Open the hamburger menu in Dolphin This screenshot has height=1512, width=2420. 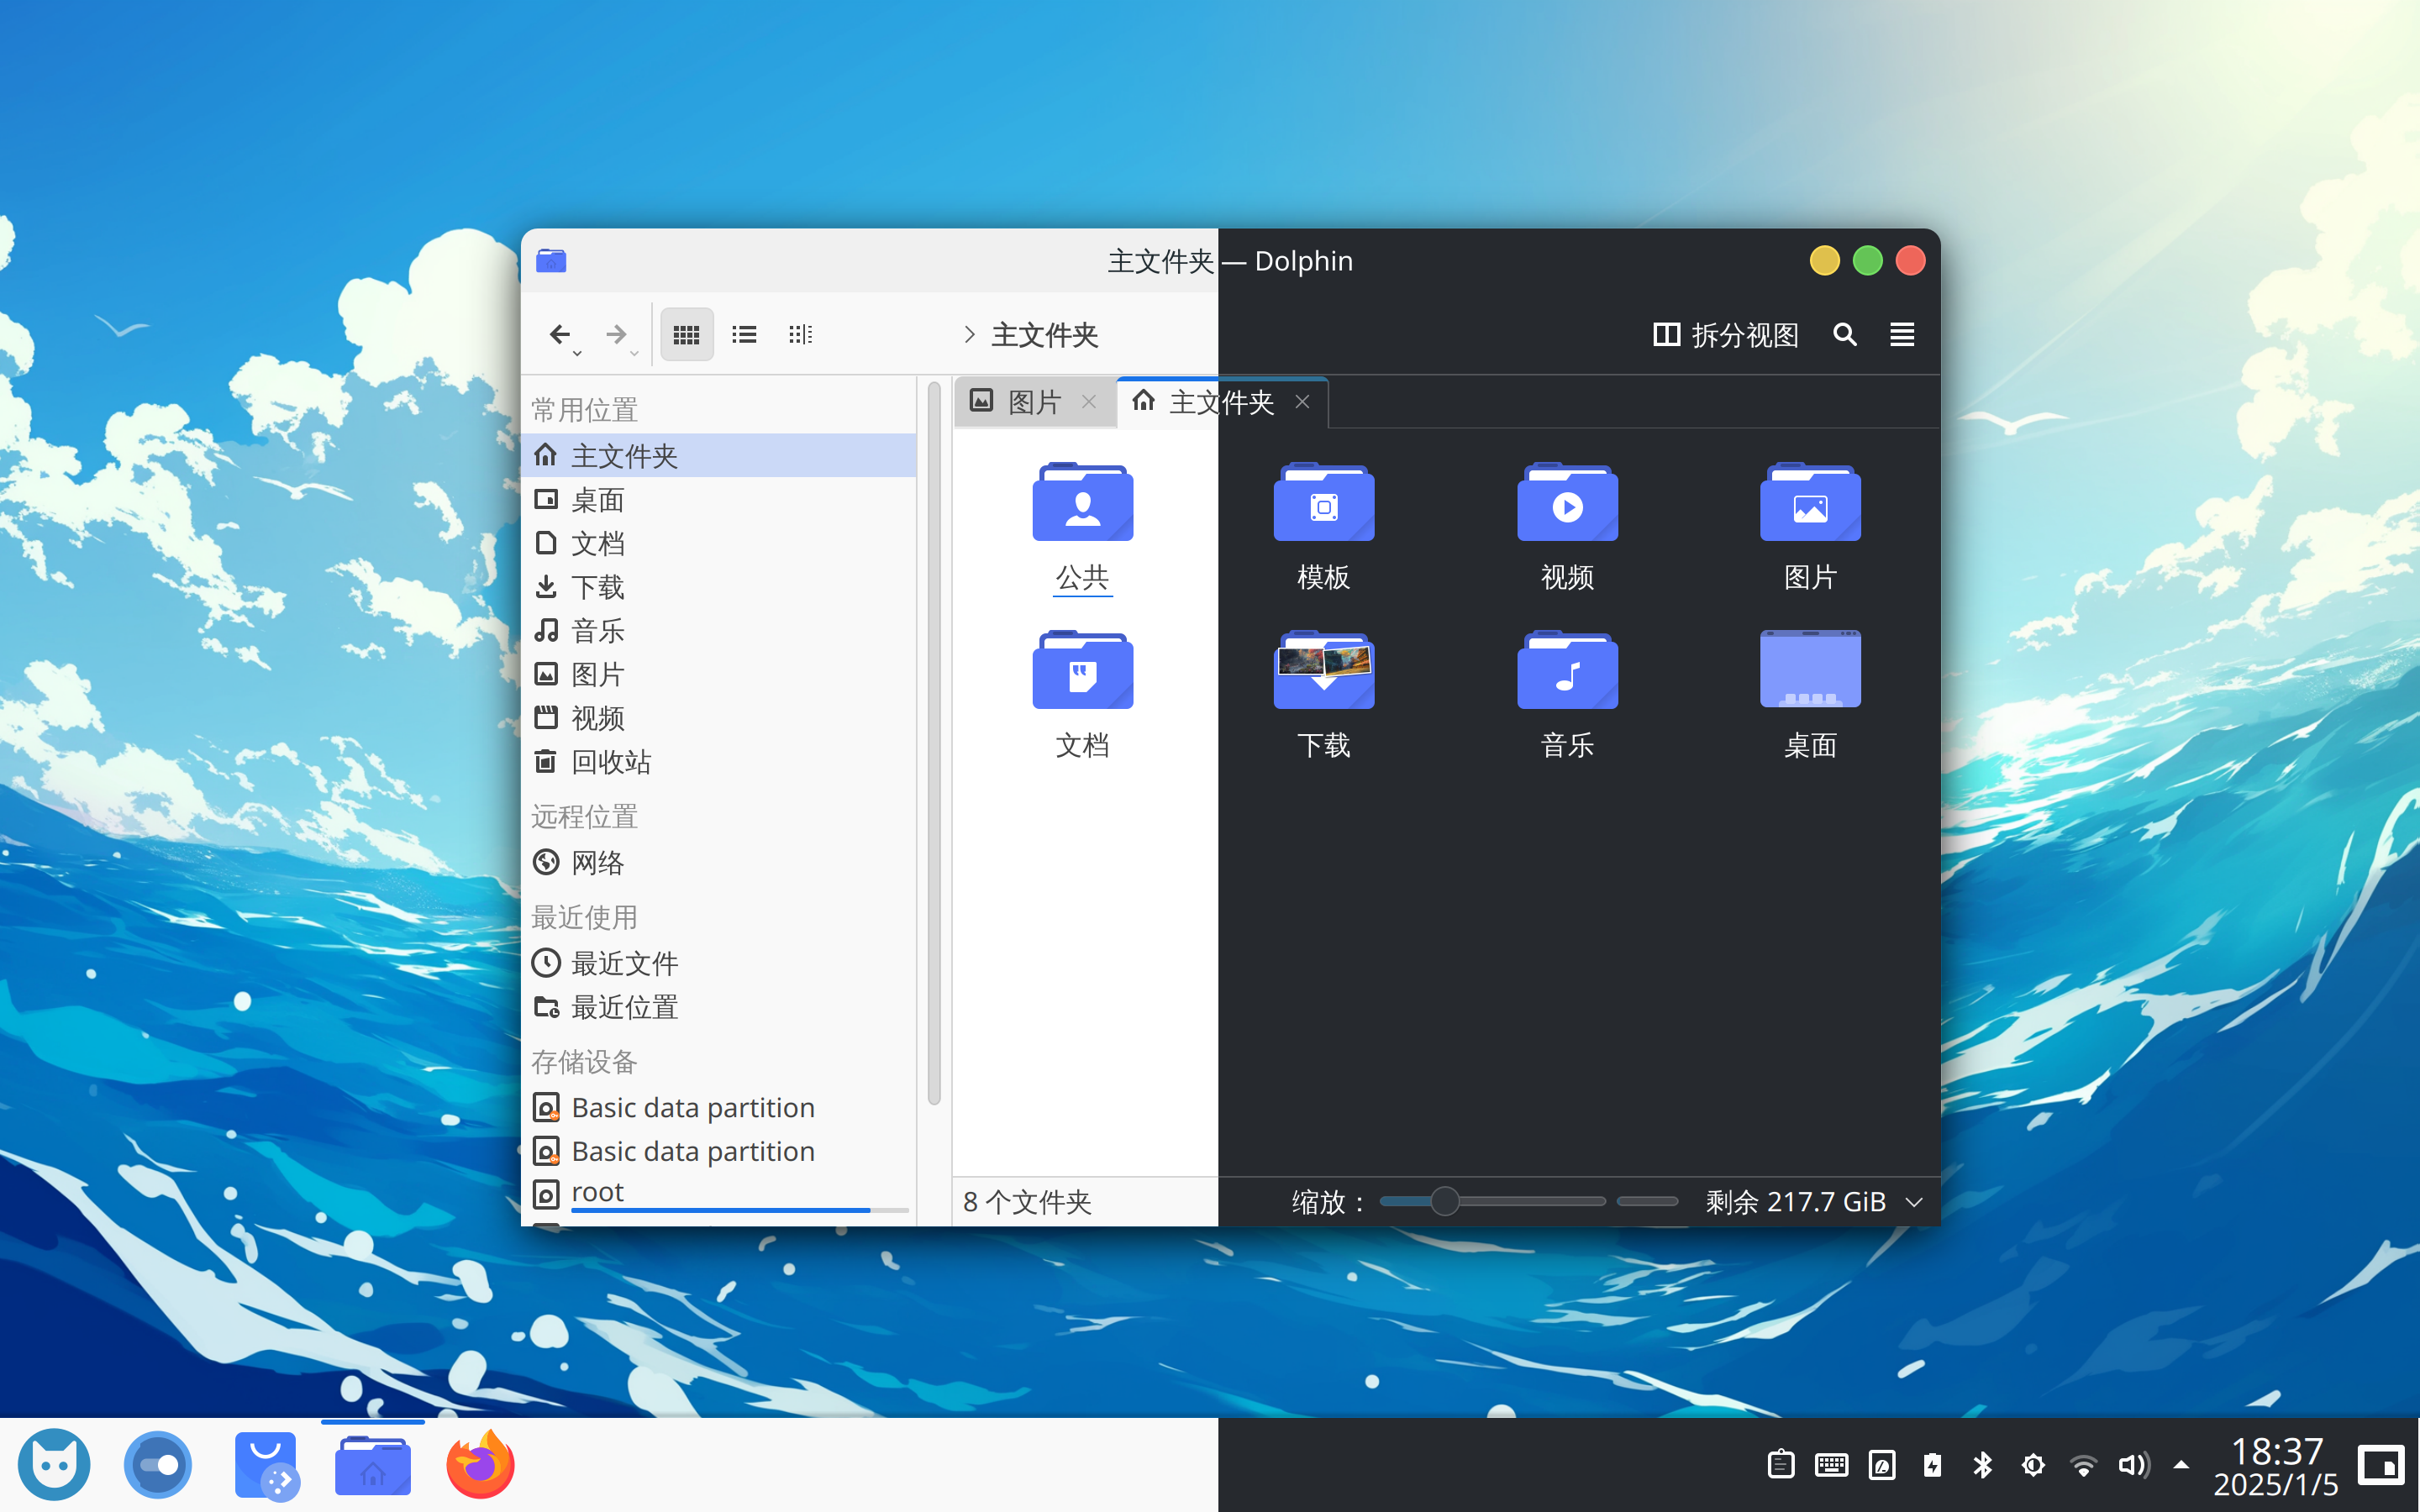1902,335
